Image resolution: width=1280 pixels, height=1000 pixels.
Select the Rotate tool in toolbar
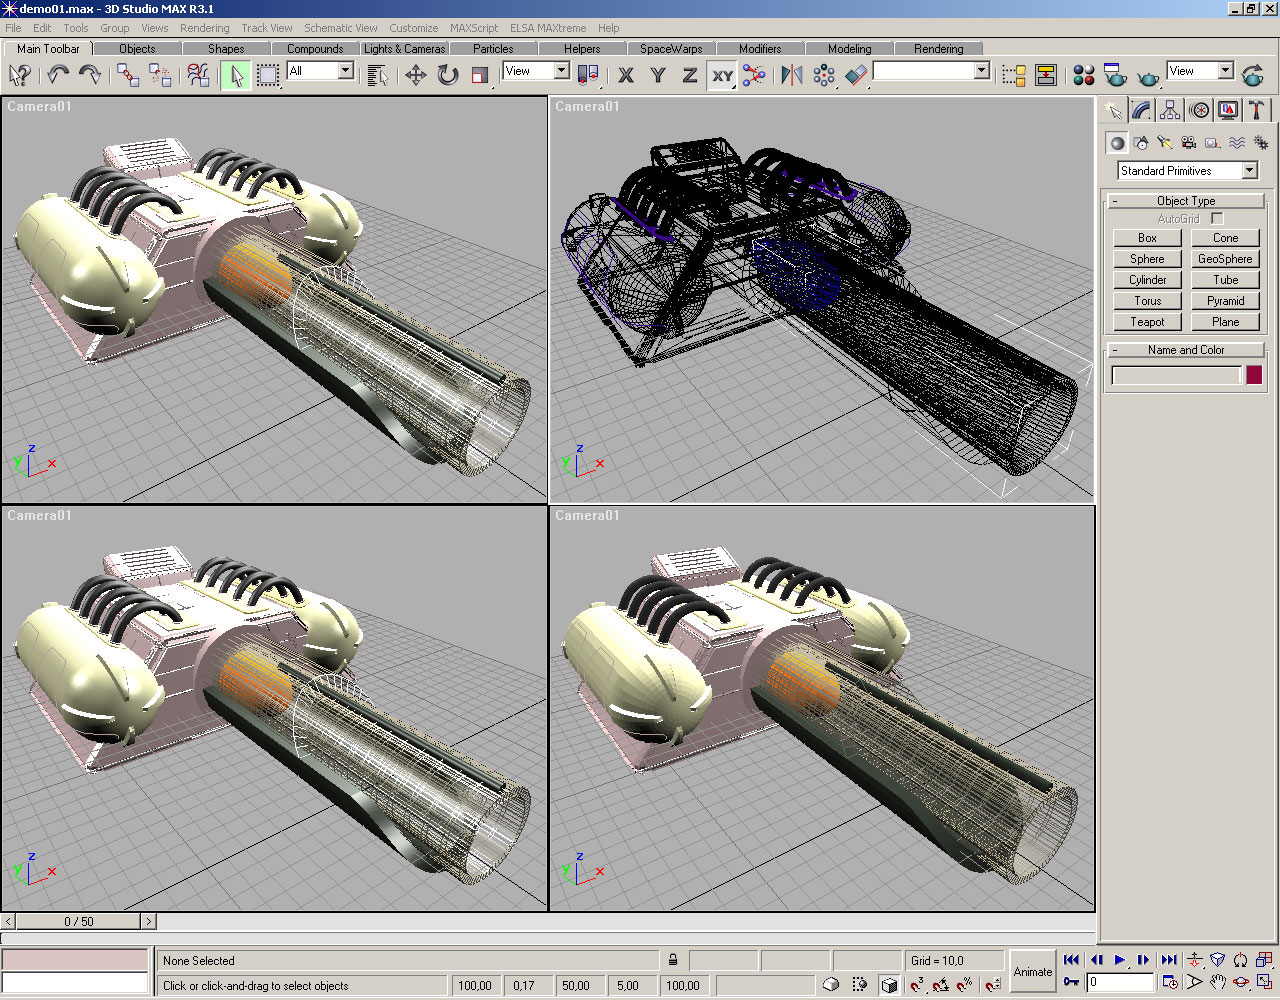(448, 75)
